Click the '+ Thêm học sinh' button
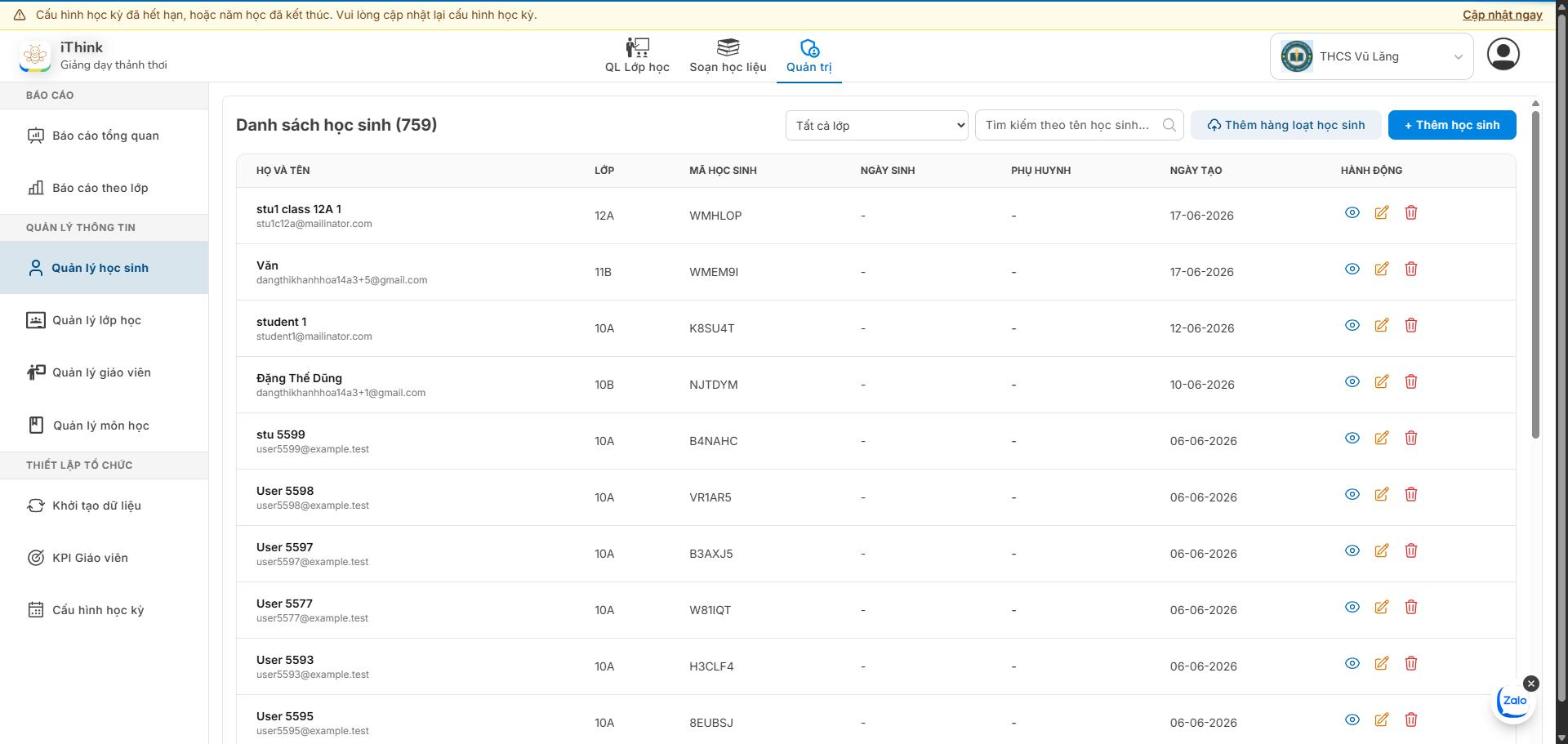1568x744 pixels. 1452,125
